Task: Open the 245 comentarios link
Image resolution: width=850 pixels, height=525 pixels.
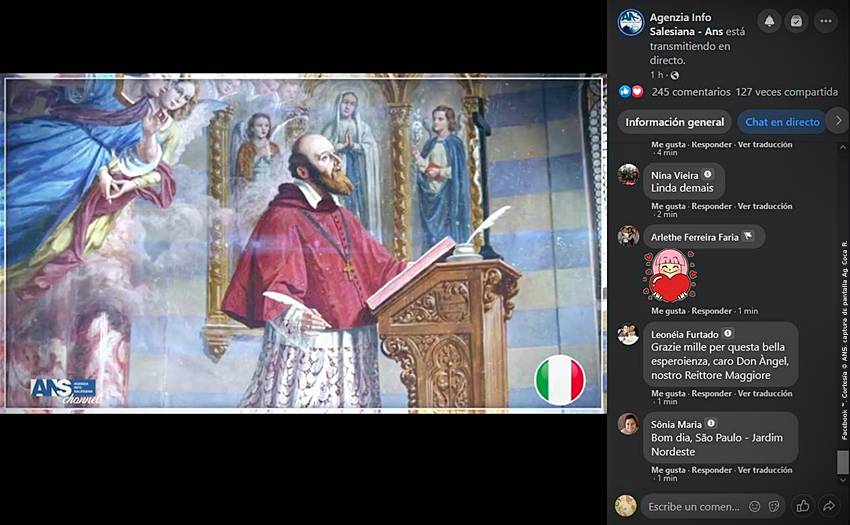Action: point(691,92)
